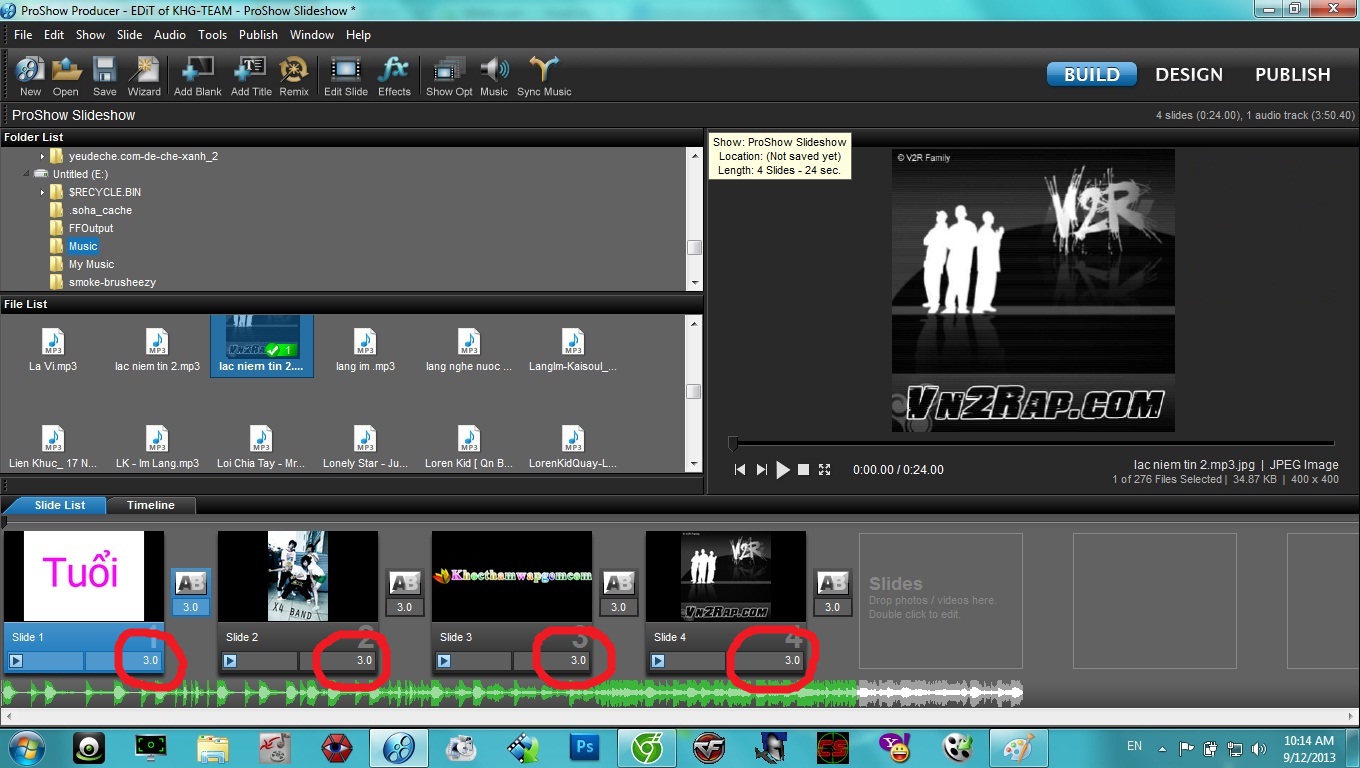The height and width of the screenshot is (768, 1360).
Task: Switch to the Timeline tab
Action: click(150, 506)
